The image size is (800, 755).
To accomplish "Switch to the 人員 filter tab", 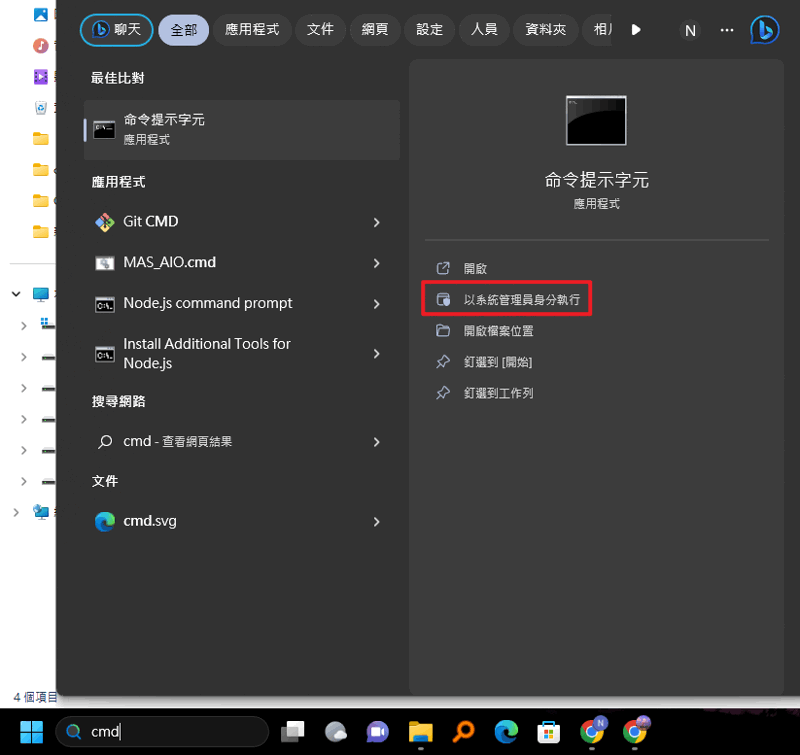I will click(484, 30).
